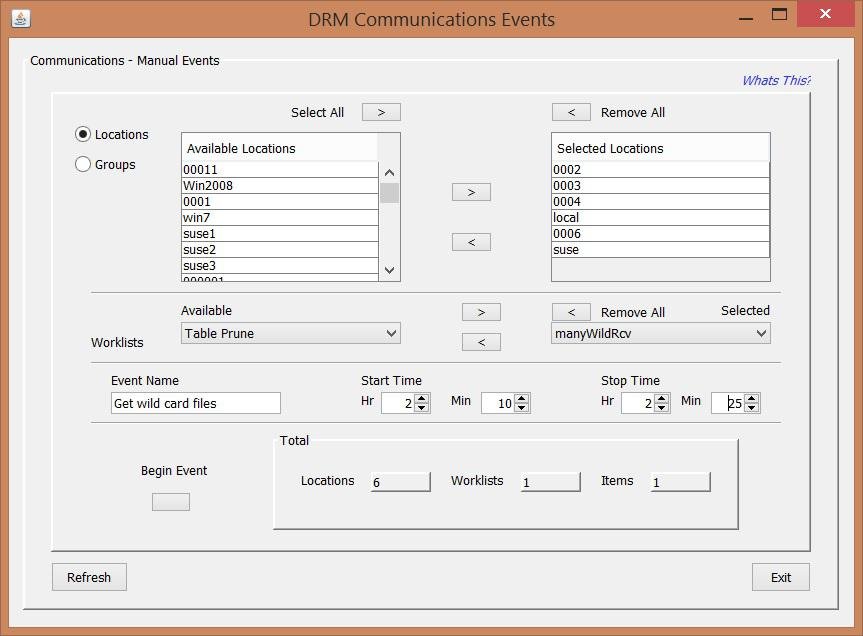This screenshot has height=636, width=863.
Task: Click the Java icon in the title bar
Action: [x=20, y=19]
